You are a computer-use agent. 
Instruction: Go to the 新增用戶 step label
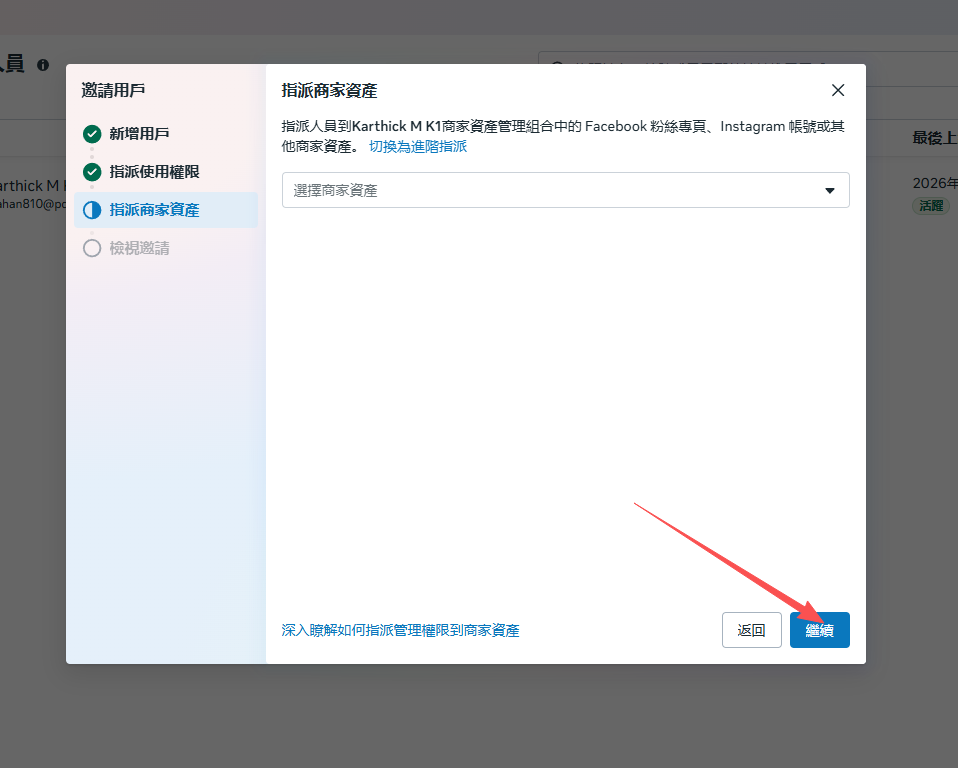click(x=139, y=134)
